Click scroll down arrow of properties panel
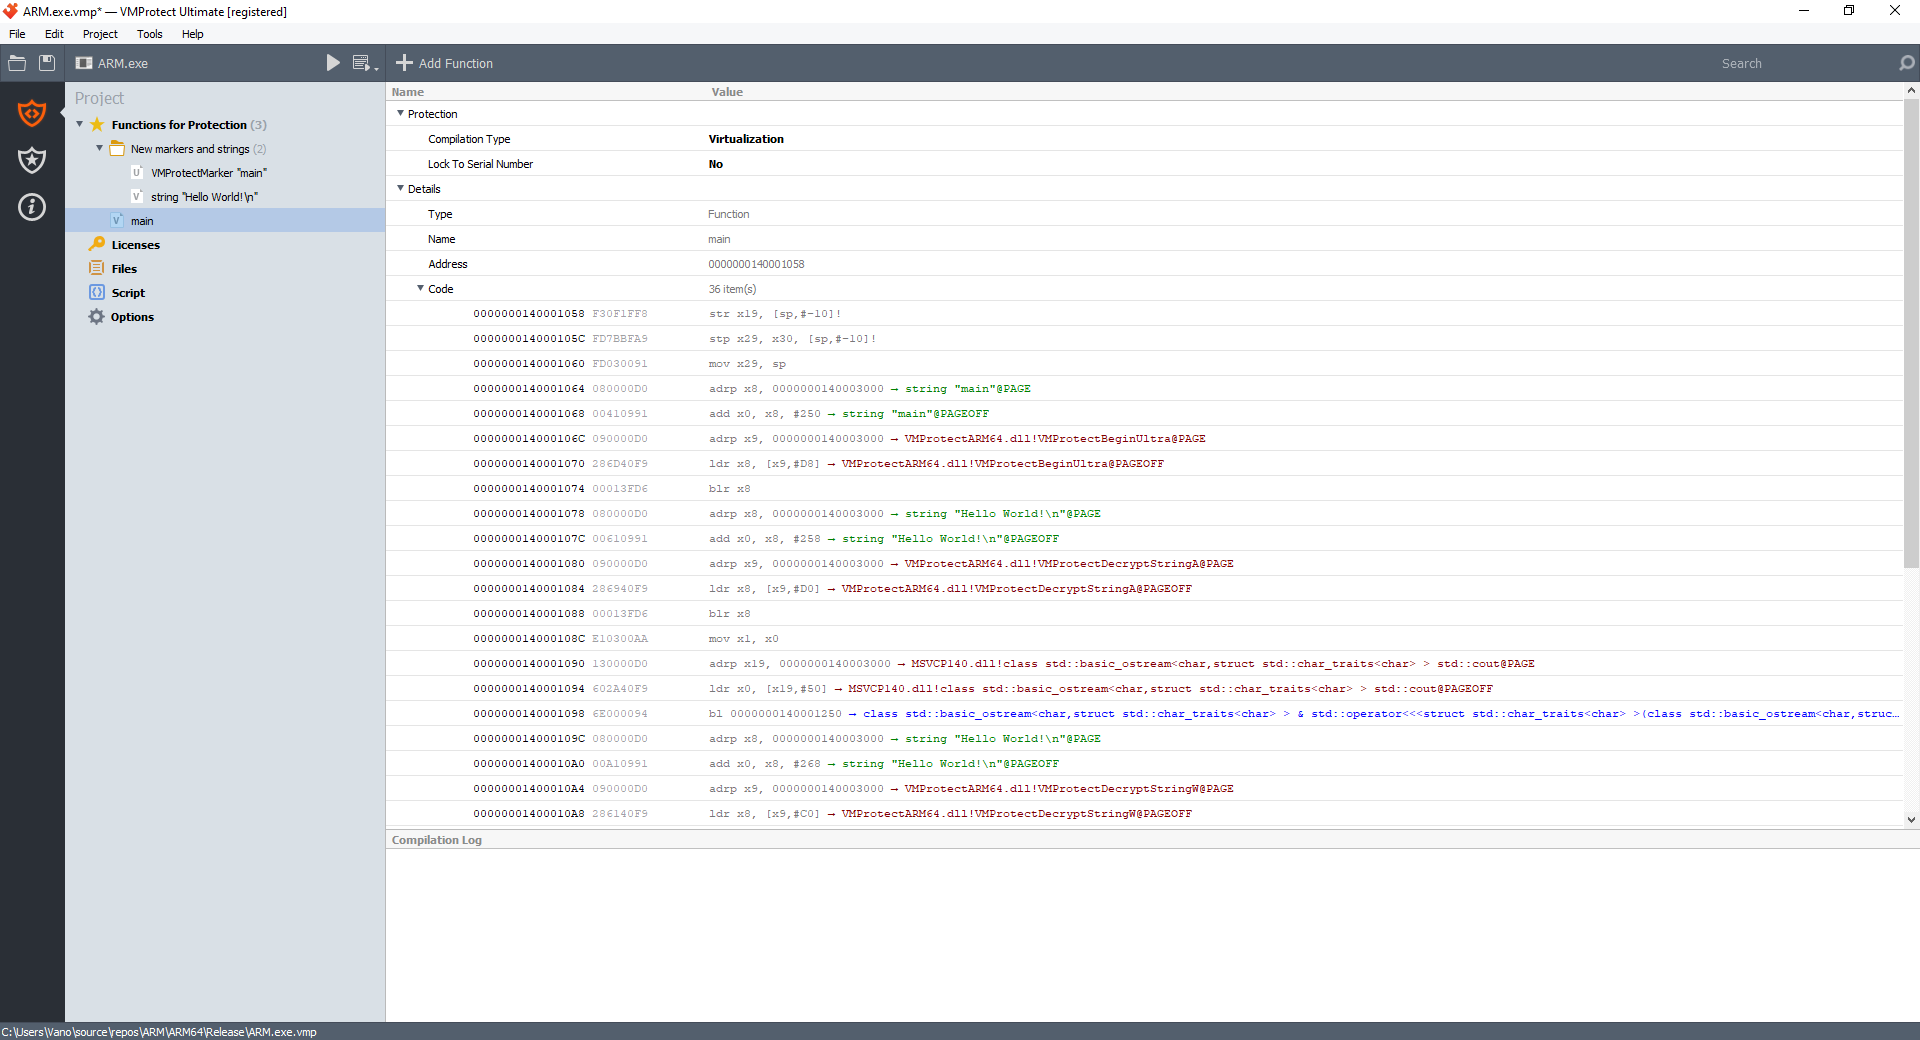This screenshot has height=1040, width=1920. 1911,819
